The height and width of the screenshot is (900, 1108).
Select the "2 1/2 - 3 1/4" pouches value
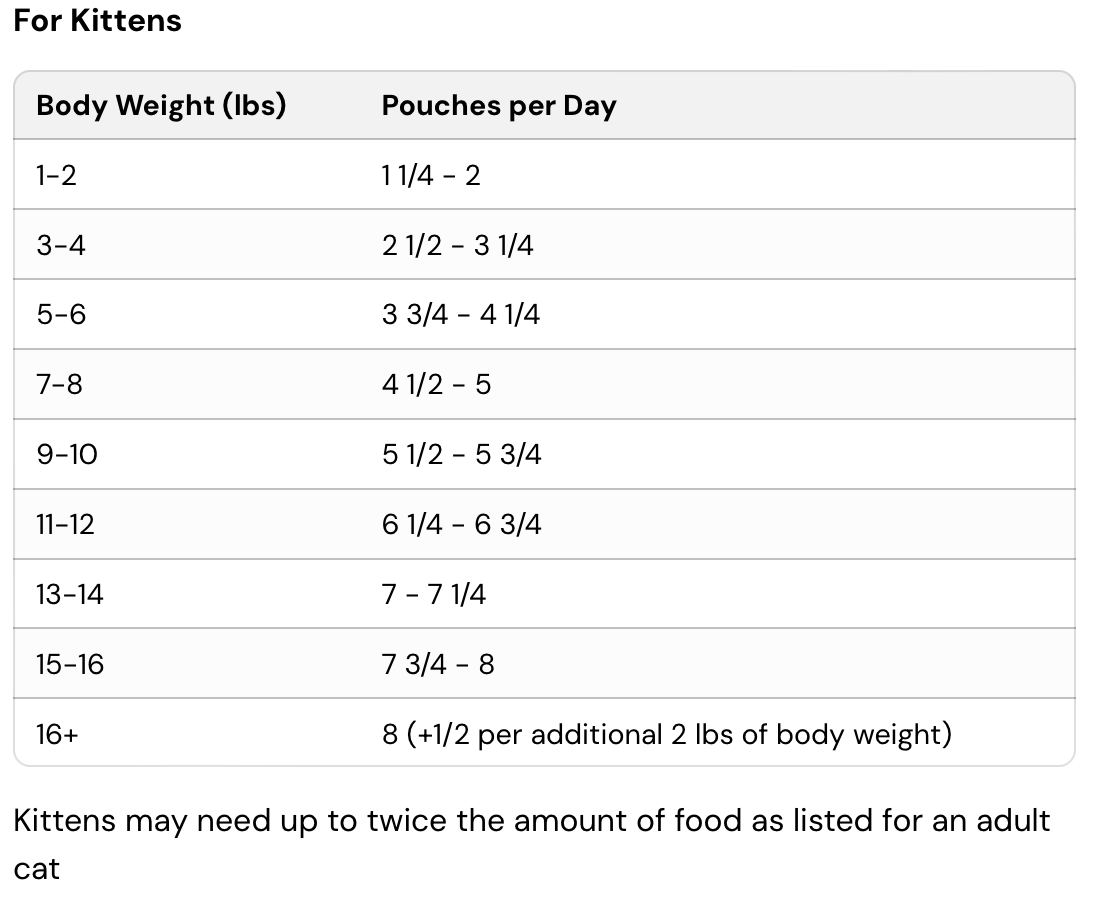coord(457,245)
